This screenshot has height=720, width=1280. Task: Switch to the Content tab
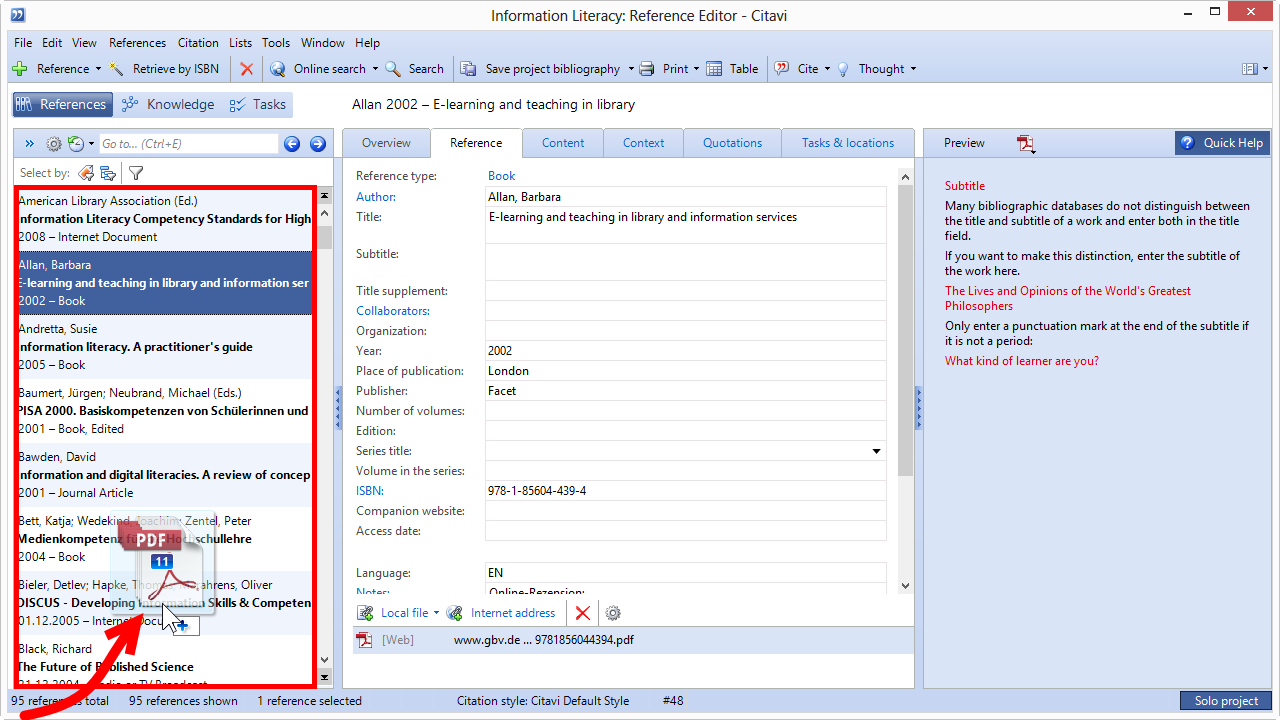pyautogui.click(x=563, y=143)
